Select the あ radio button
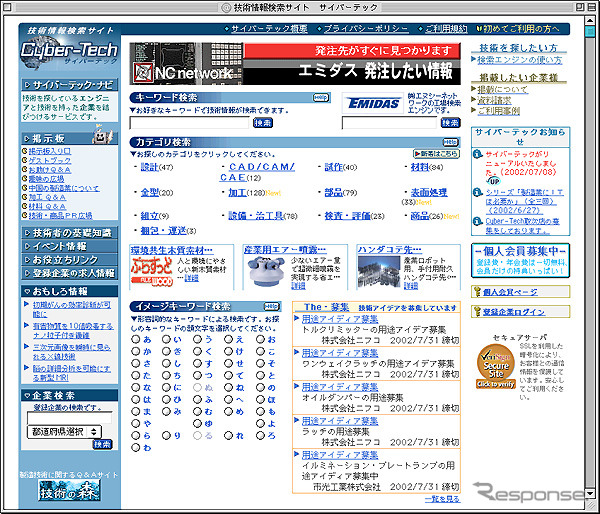The width and height of the screenshot is (600, 514). tap(136, 339)
